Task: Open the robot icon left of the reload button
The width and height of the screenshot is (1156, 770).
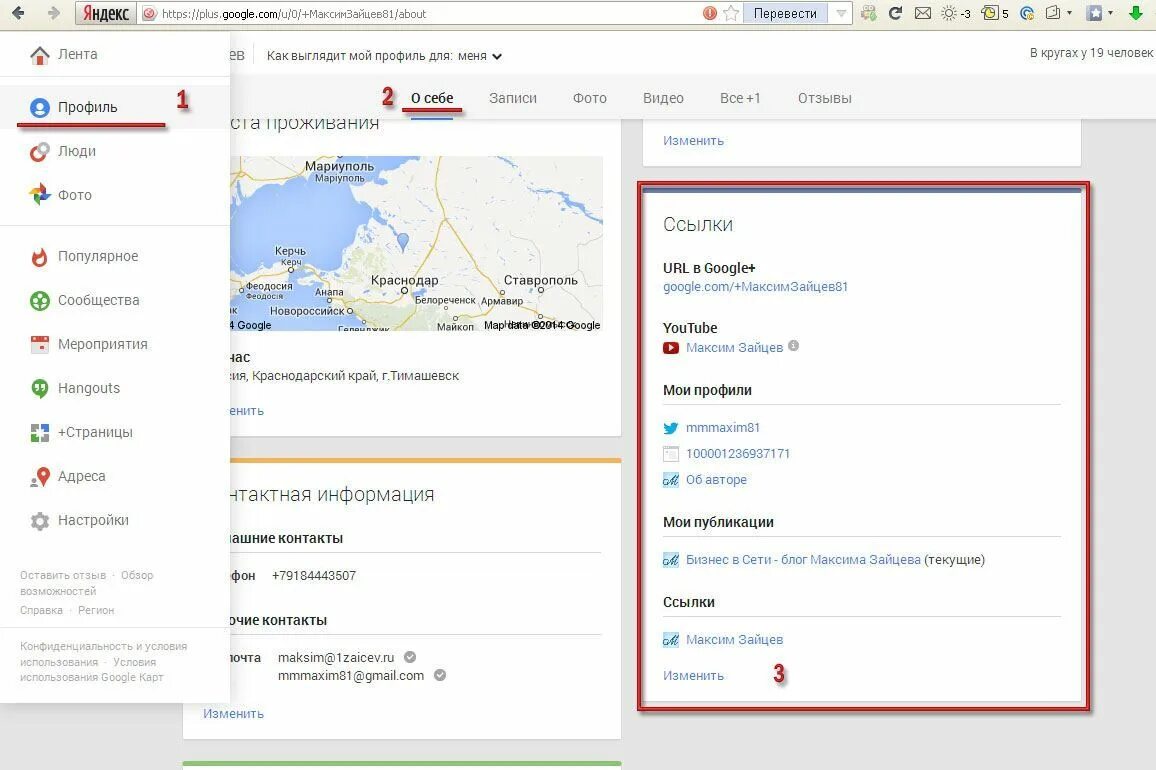Action: (x=868, y=13)
